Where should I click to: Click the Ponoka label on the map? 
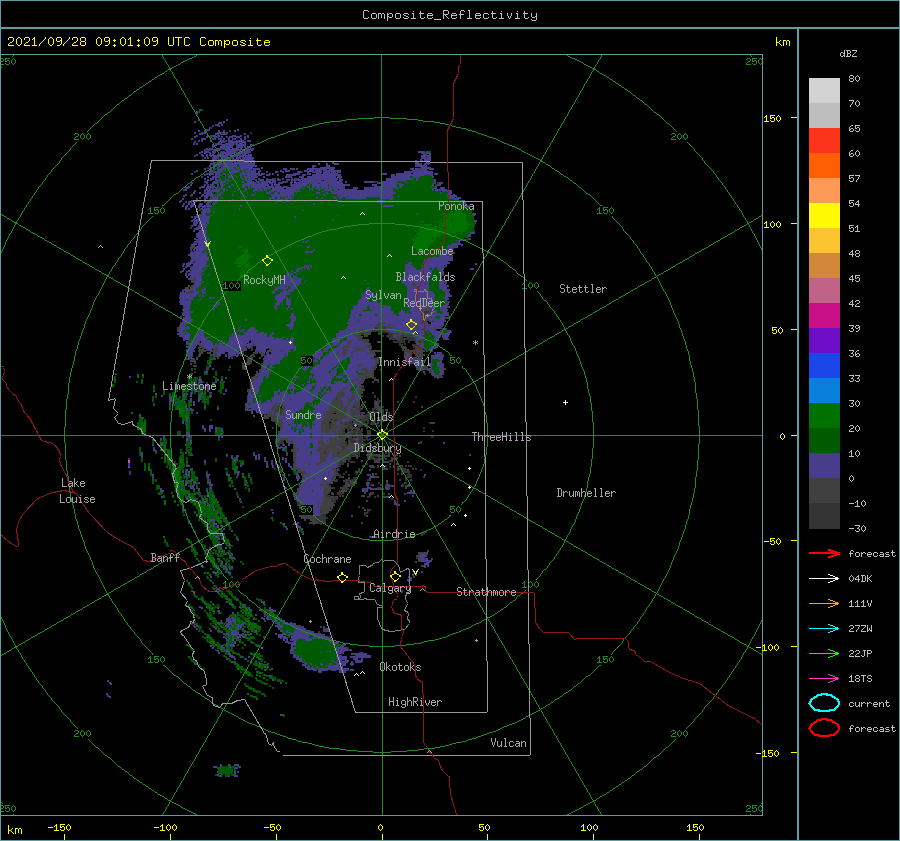point(456,206)
